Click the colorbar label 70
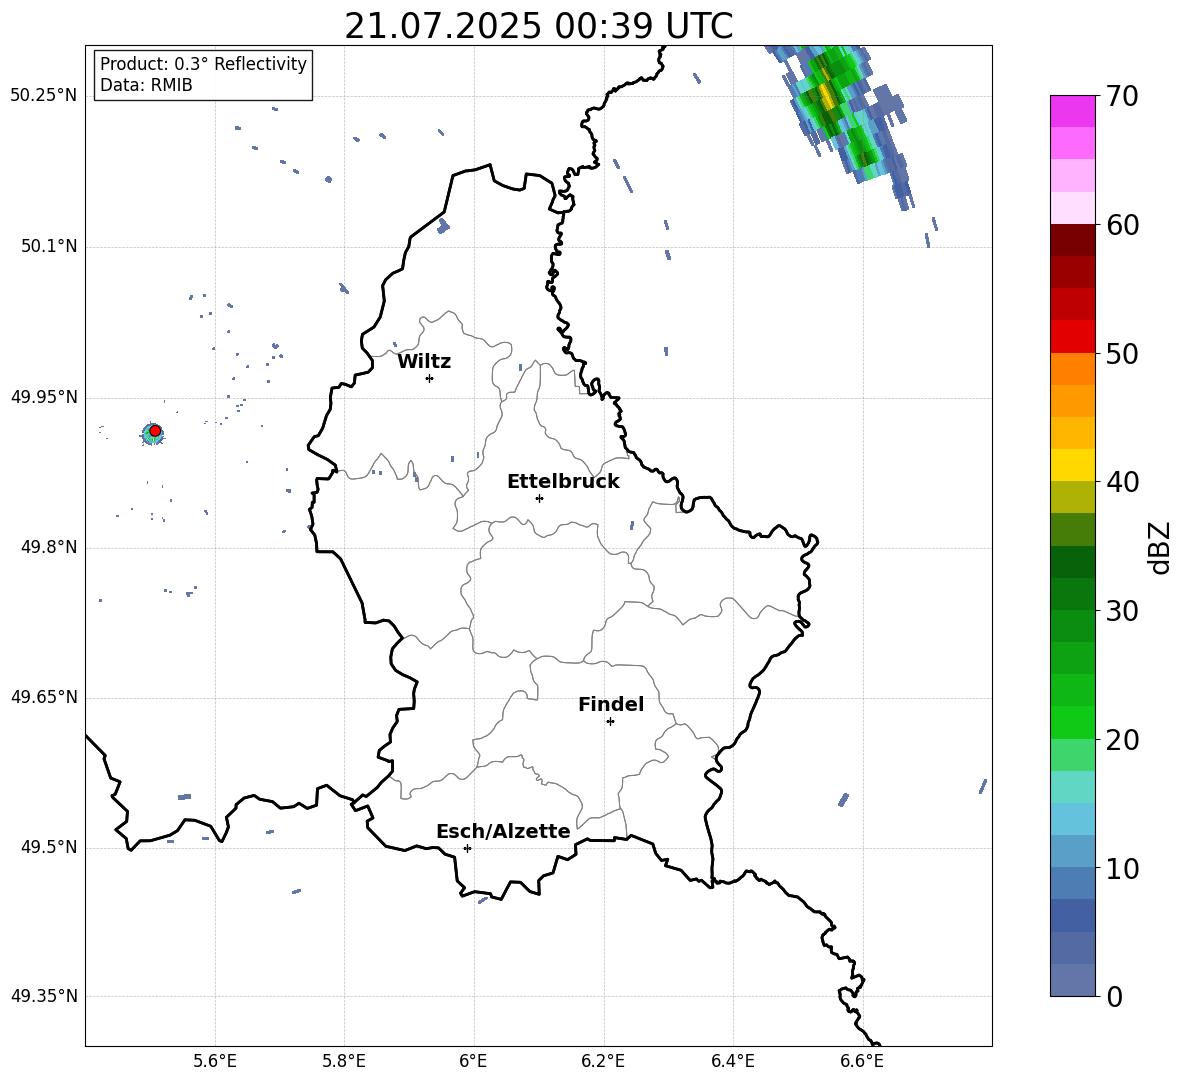The width and height of the screenshot is (1184, 1081). click(1122, 96)
